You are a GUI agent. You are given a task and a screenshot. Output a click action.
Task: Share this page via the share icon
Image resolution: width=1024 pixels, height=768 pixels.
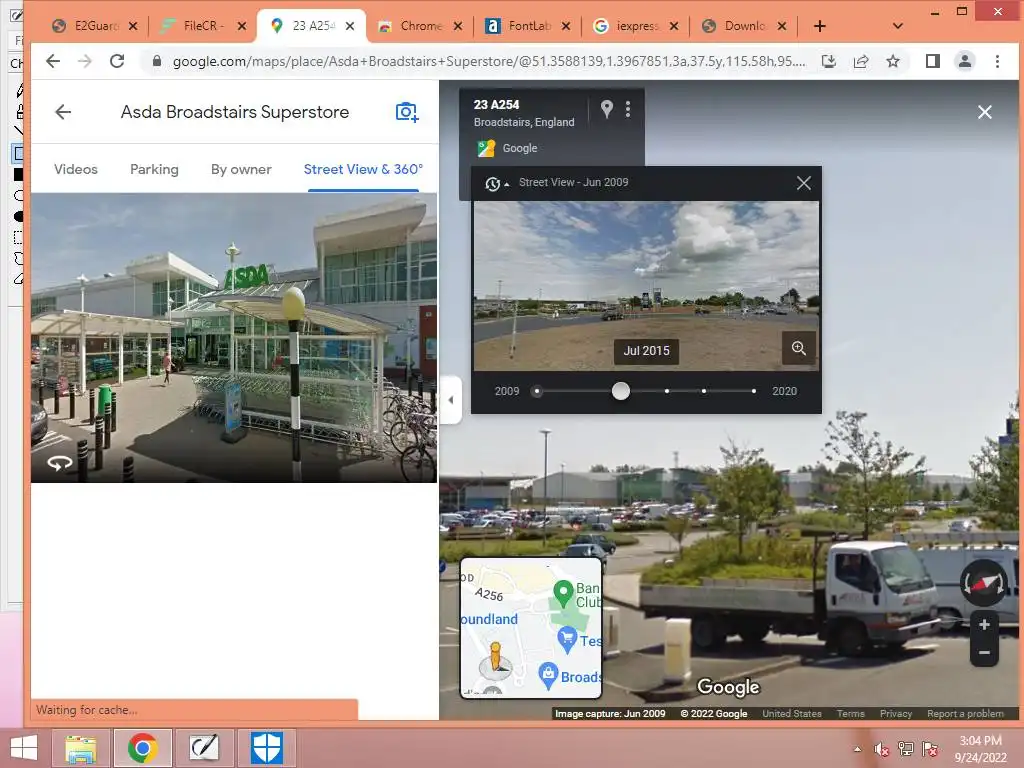pos(861,61)
